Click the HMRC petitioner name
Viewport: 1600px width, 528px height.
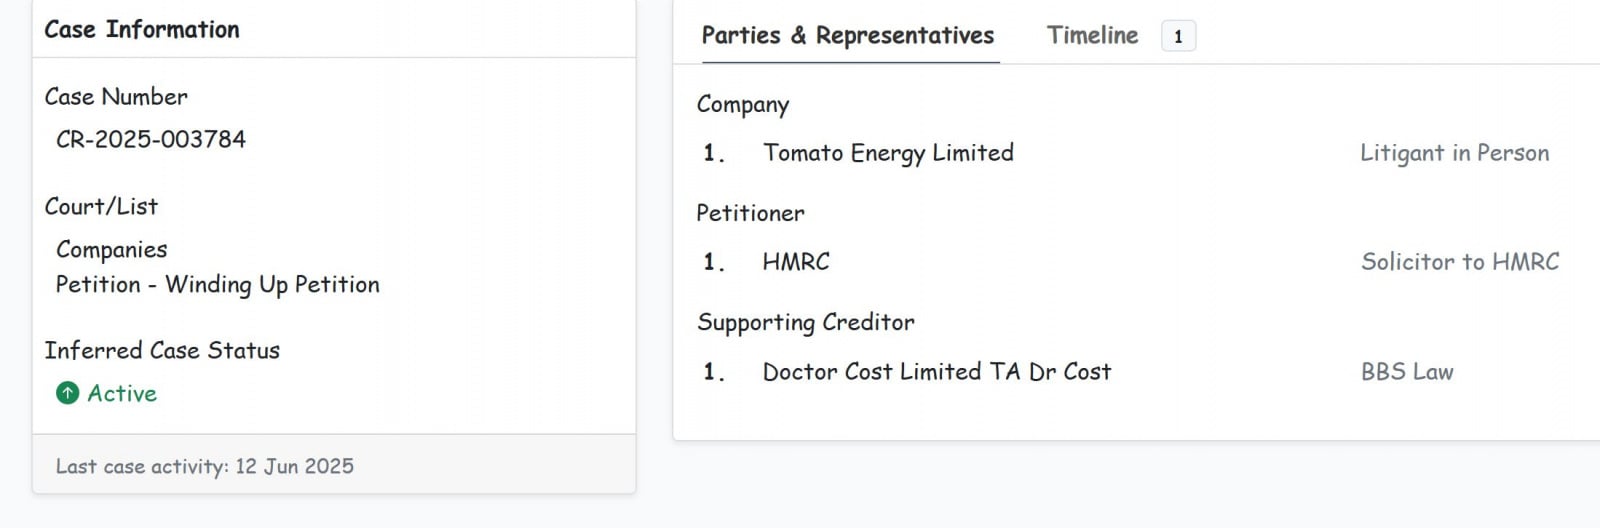[x=796, y=262]
